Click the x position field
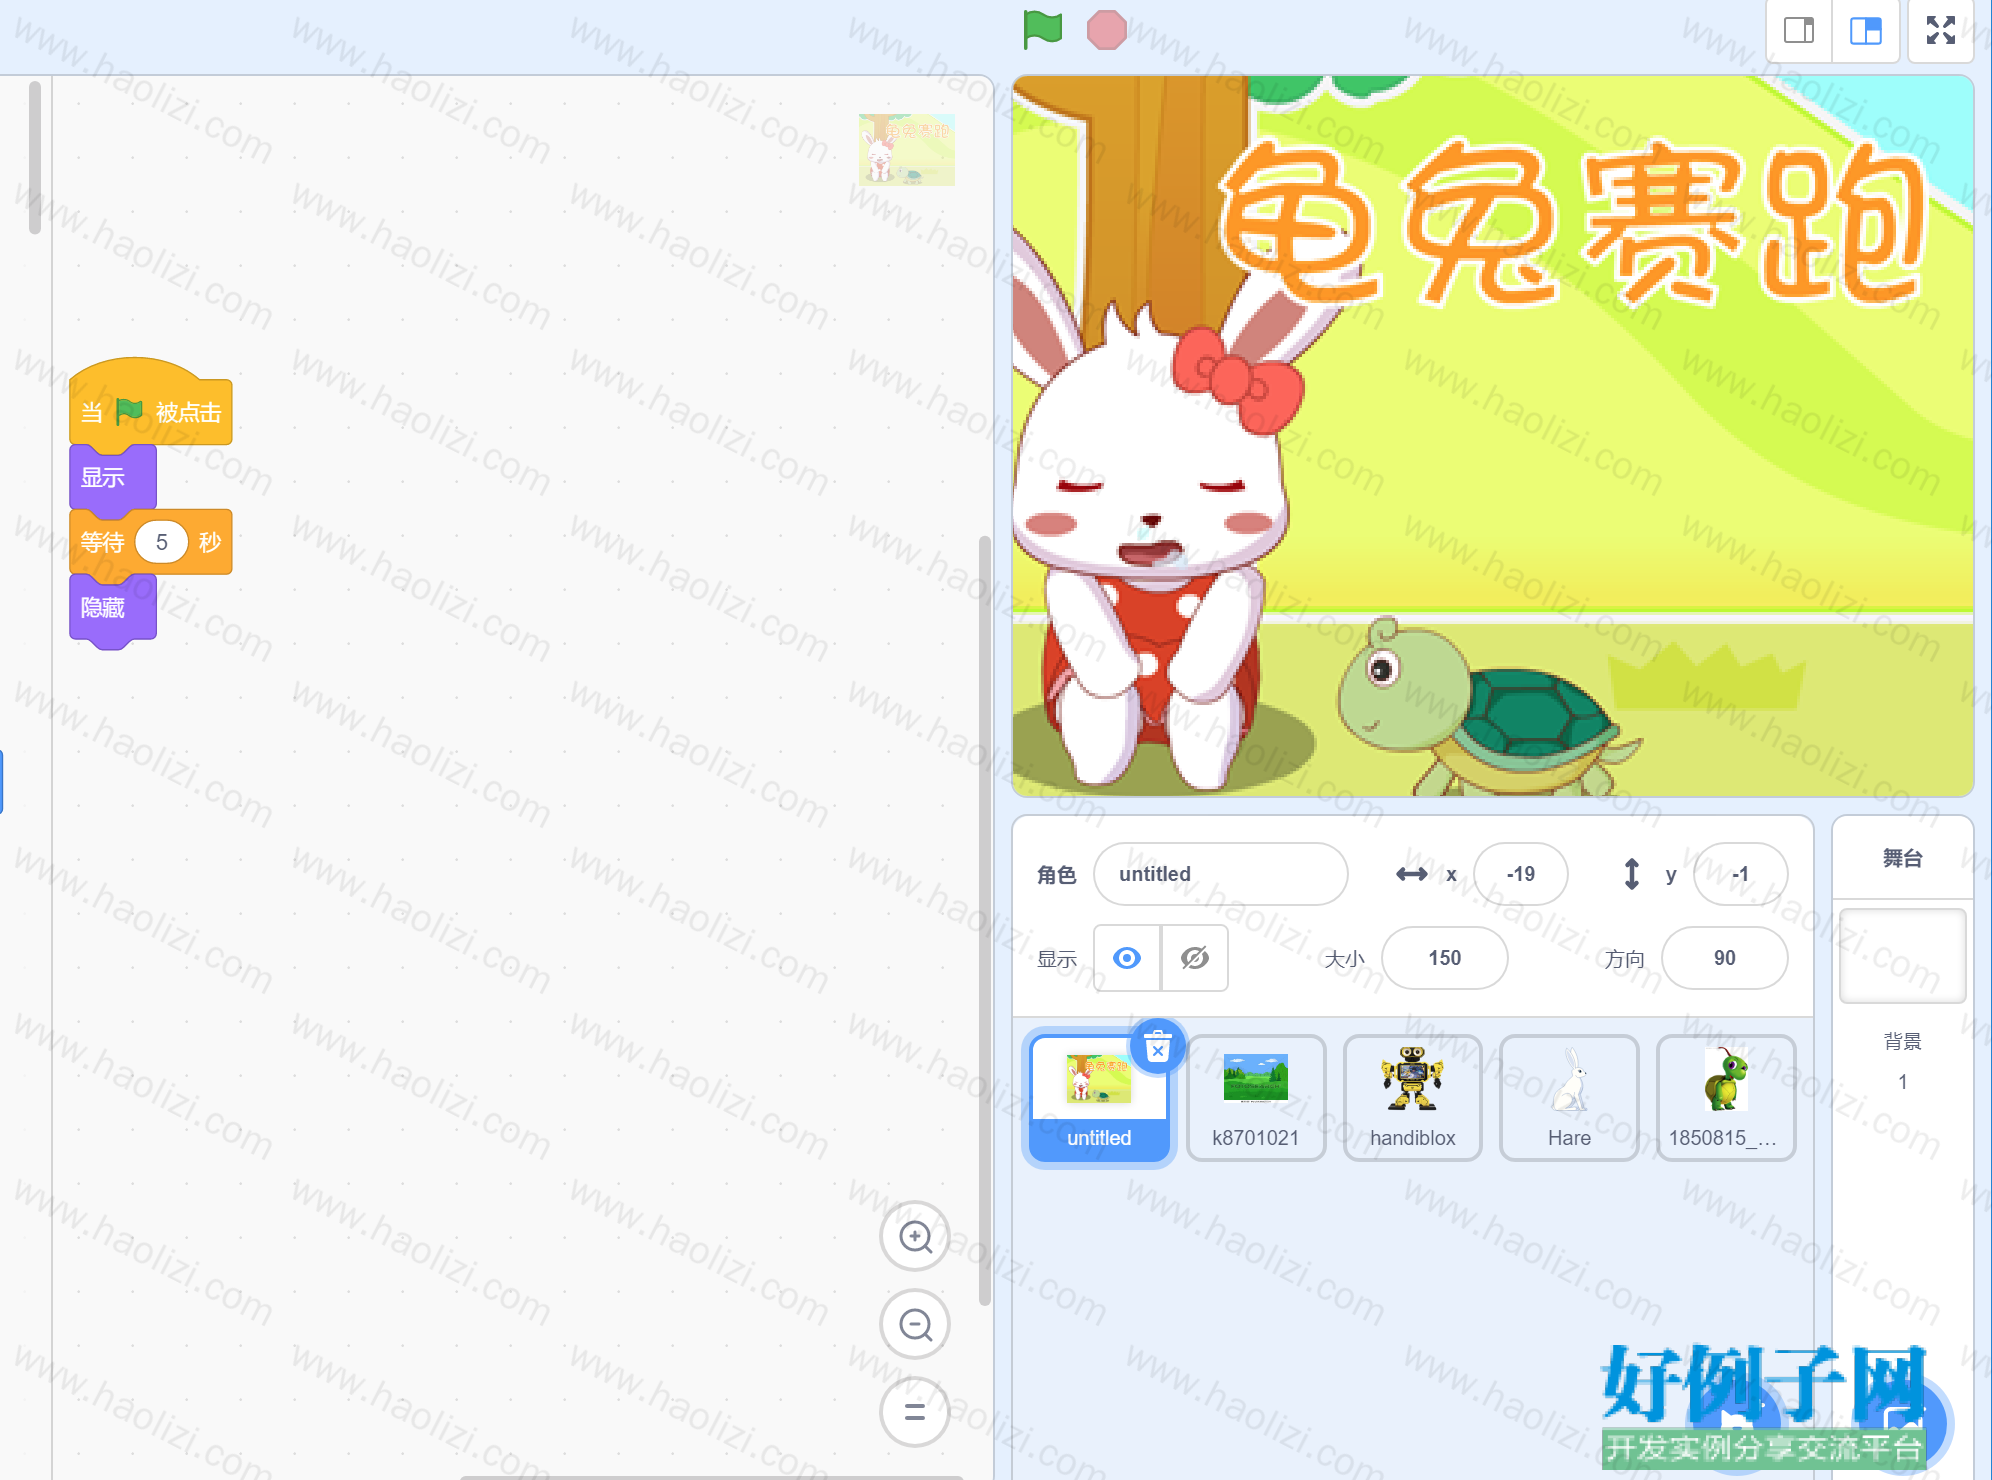Screen dimensions: 1992x1480 click(x=1521, y=874)
